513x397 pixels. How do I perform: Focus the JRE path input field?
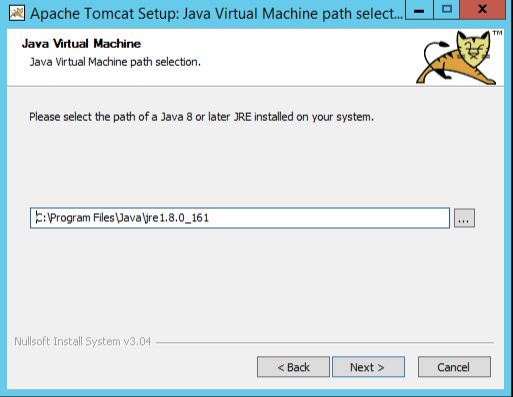pyautogui.click(x=240, y=218)
